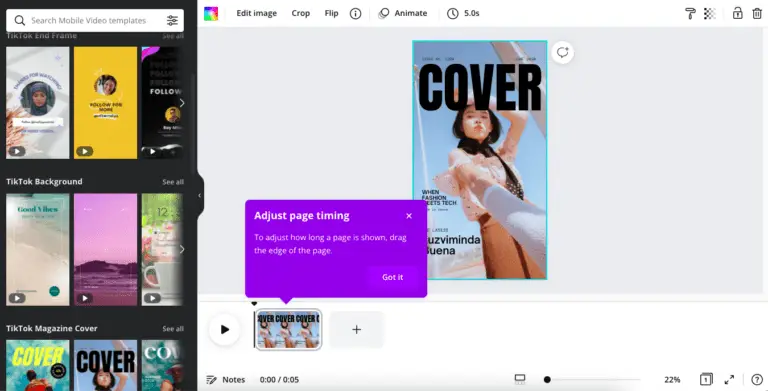Screen dimensions: 768x391
Task: Play the video preview
Action: click(x=224, y=329)
